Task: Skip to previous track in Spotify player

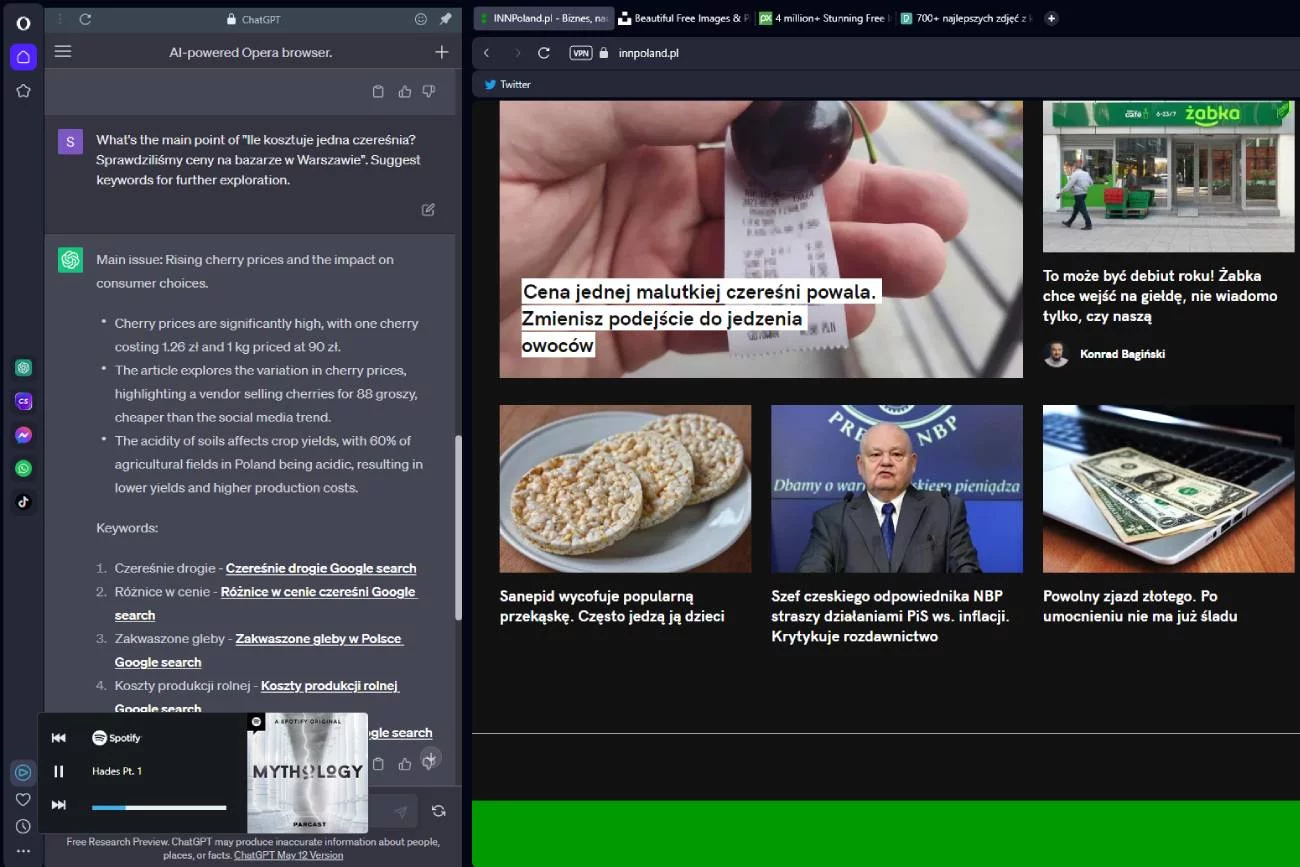Action: [x=59, y=738]
